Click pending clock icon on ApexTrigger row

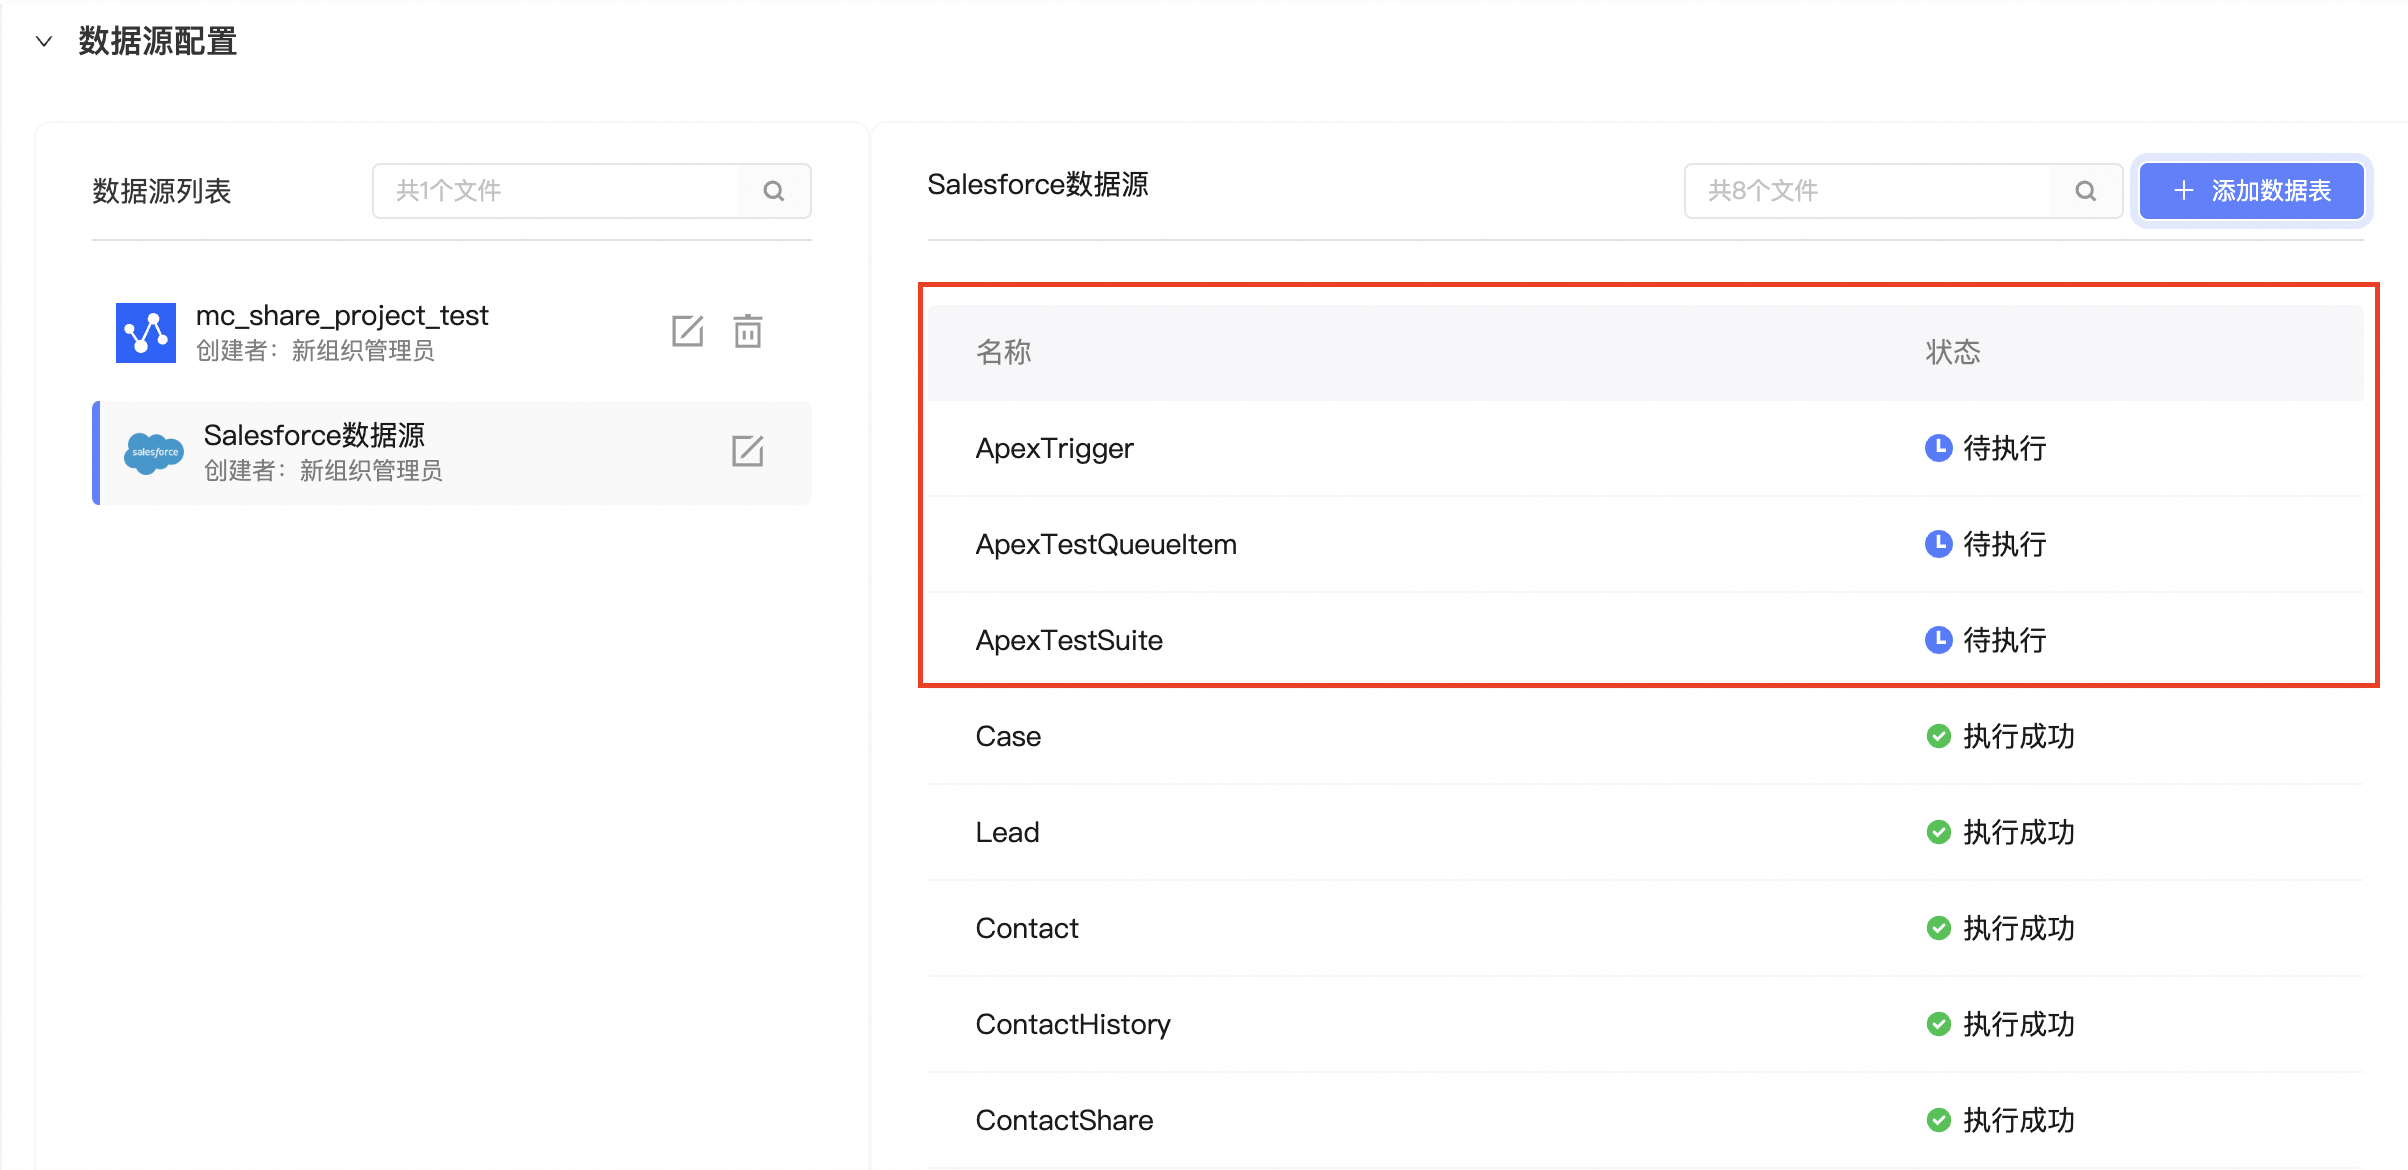(1938, 447)
